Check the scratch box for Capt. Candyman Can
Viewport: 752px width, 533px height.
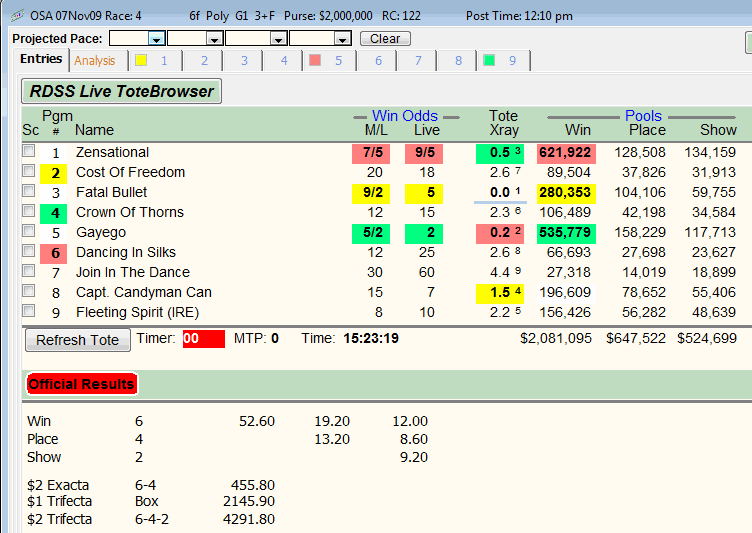[29, 291]
